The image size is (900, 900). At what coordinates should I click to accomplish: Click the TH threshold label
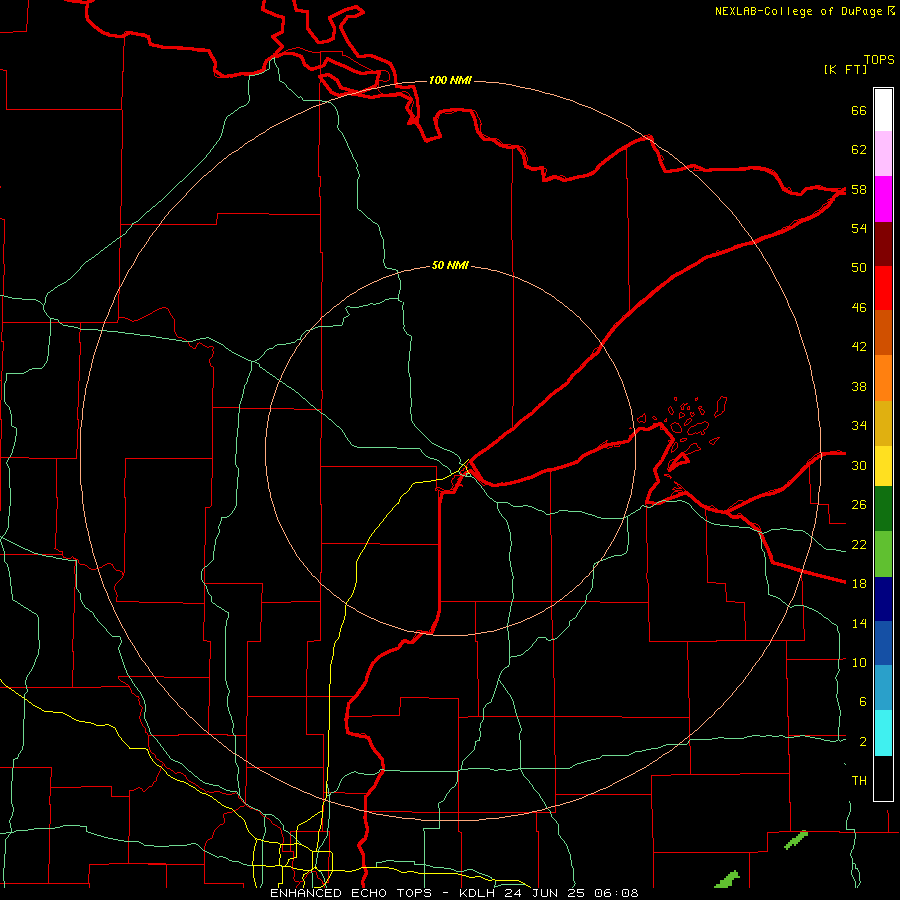(x=859, y=781)
